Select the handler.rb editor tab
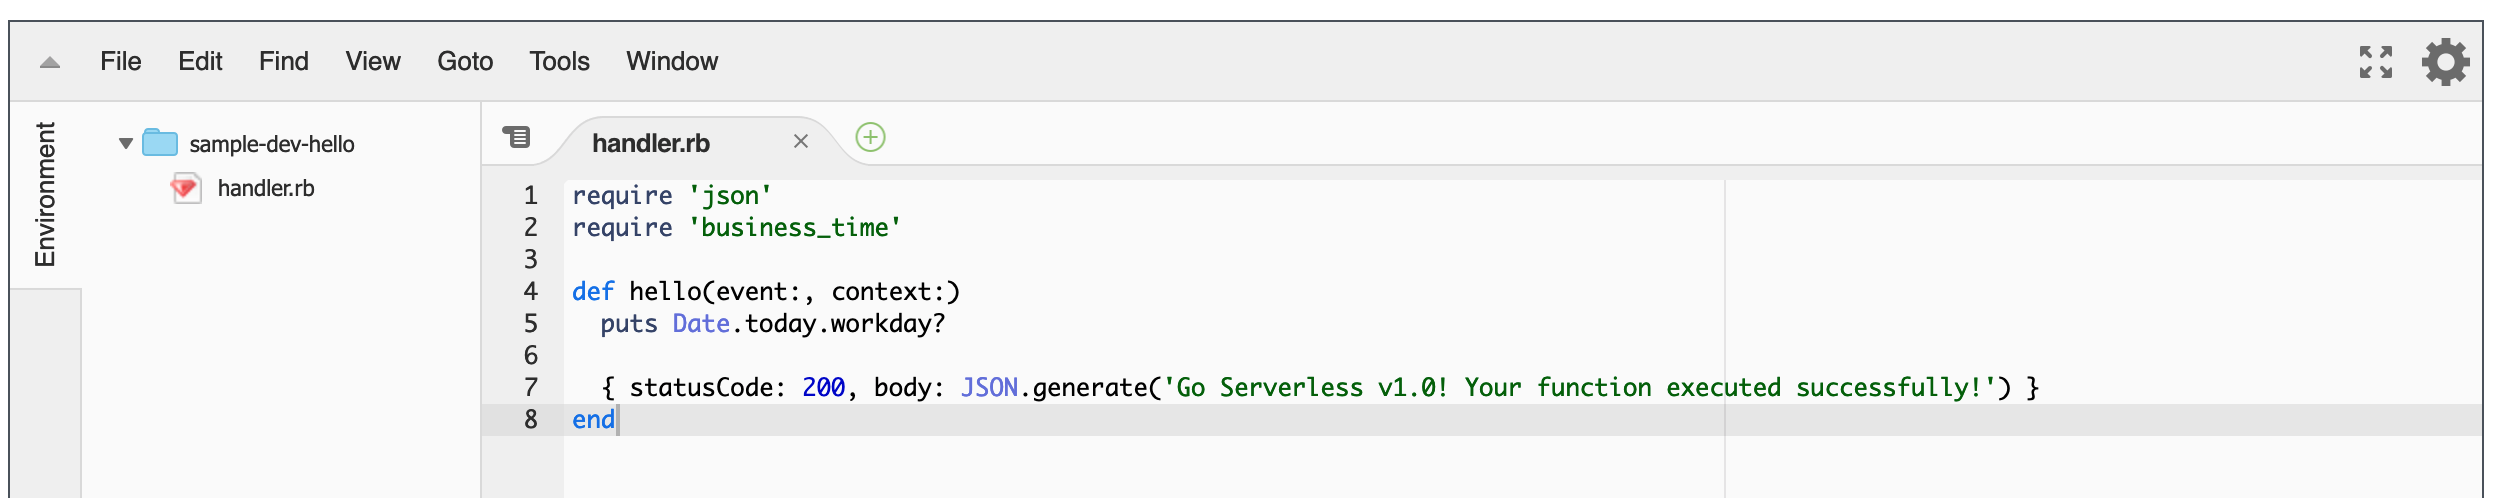Screen dimensions: 2508x498 [x=651, y=143]
